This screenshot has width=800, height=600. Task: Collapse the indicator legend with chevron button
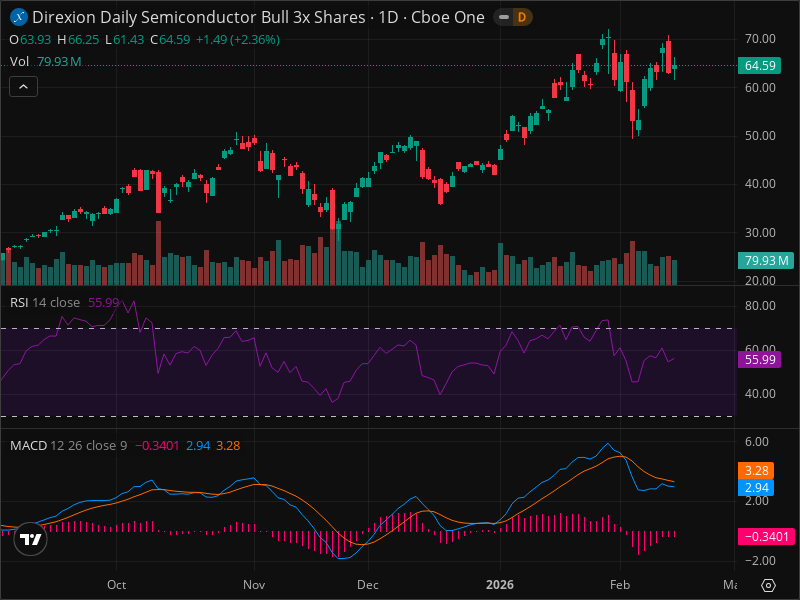23,87
